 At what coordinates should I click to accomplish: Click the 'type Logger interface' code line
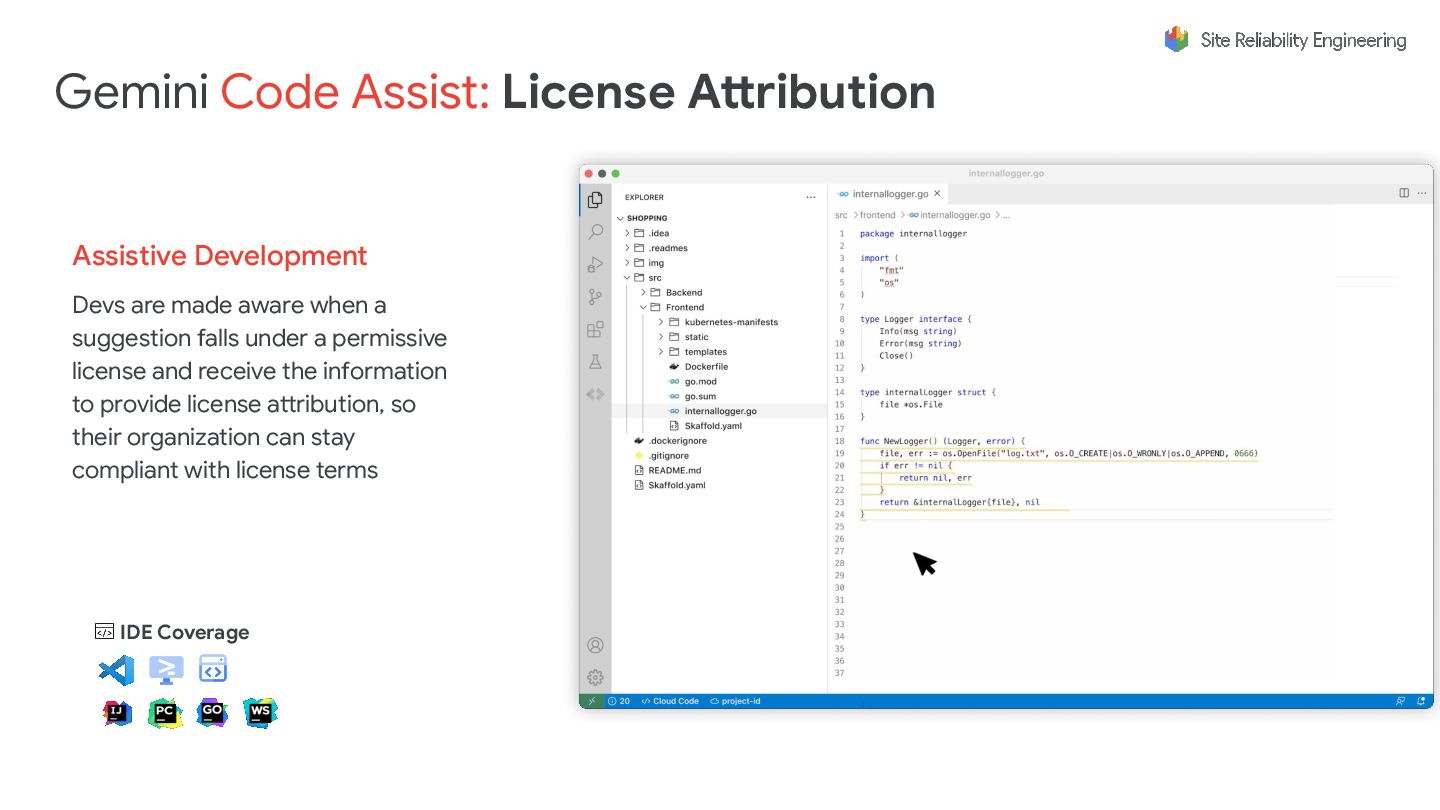915,319
